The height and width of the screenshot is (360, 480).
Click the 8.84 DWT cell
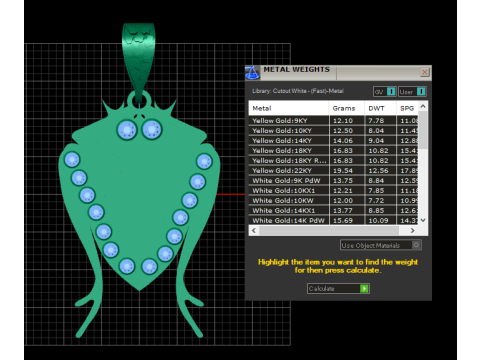[x=380, y=181]
